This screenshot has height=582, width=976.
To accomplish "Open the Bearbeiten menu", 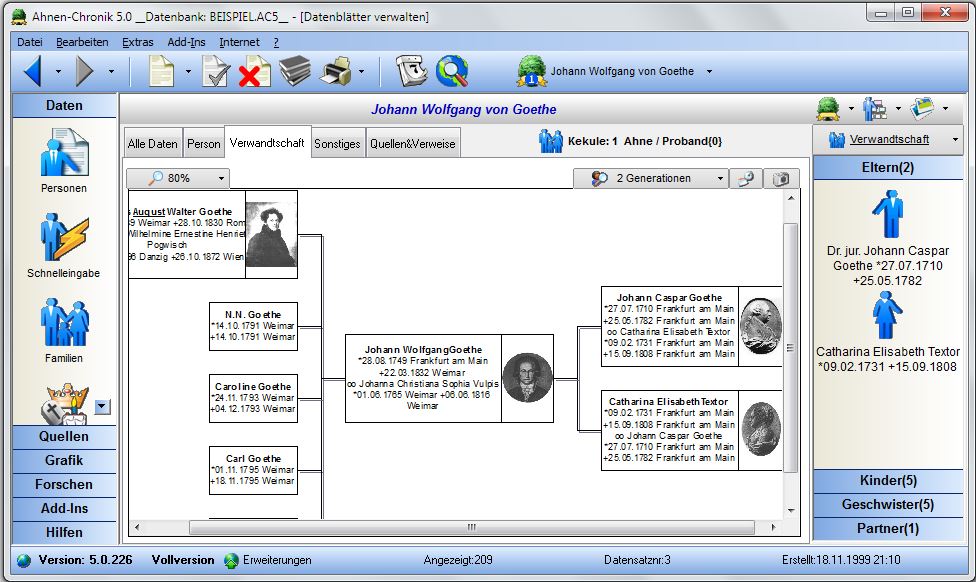I will coord(82,42).
